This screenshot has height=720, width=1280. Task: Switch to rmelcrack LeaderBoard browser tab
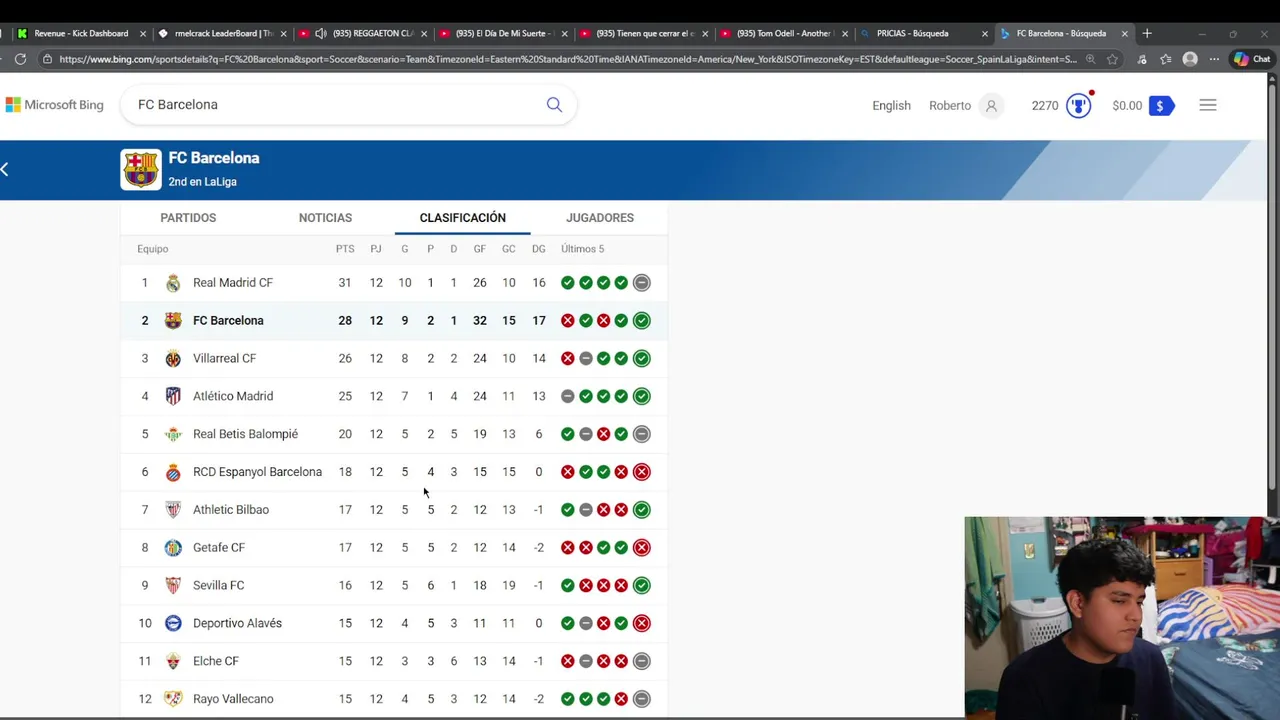[x=223, y=33]
